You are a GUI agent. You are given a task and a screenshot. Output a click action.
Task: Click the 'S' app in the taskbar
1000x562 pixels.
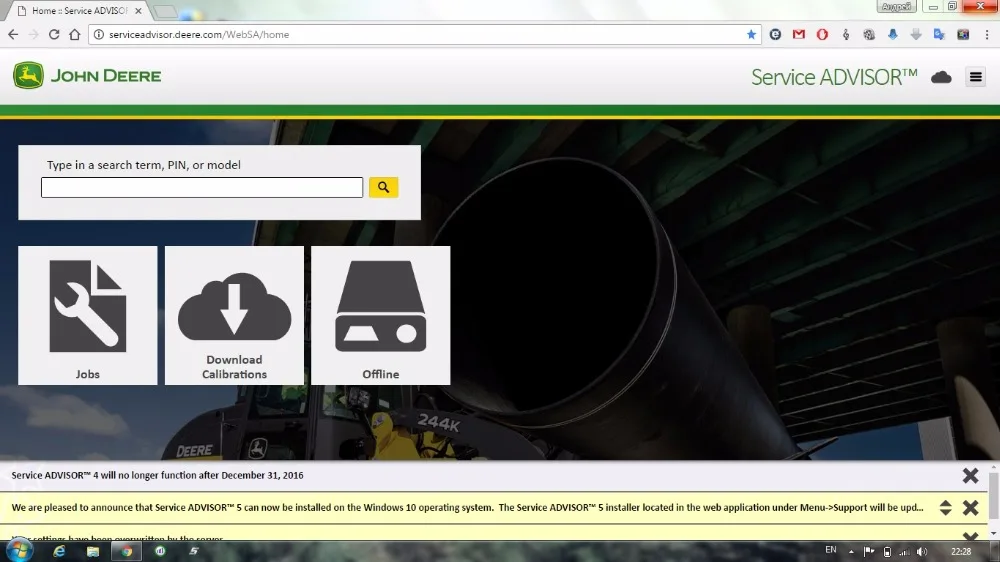(x=194, y=551)
